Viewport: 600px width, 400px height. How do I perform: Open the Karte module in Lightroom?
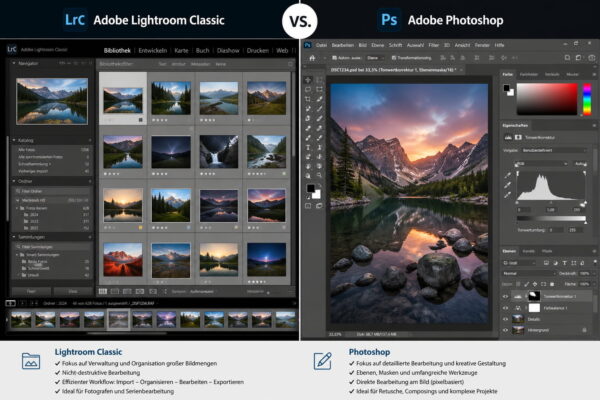(x=181, y=51)
